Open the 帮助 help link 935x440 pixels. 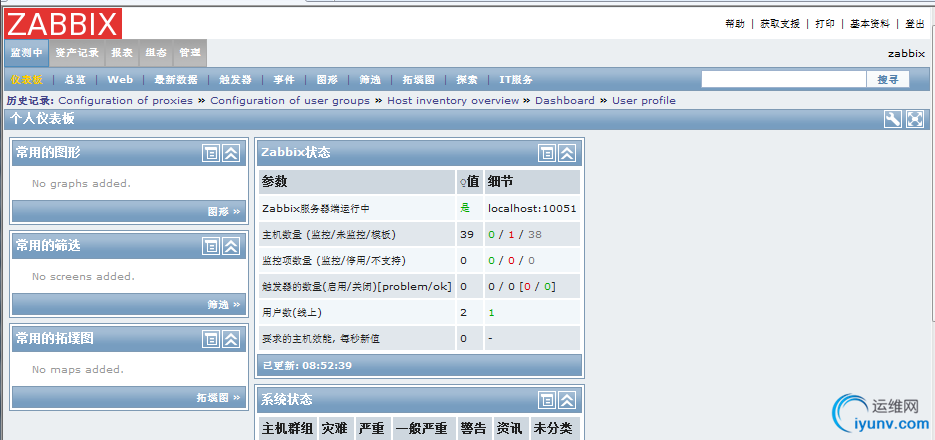735,24
